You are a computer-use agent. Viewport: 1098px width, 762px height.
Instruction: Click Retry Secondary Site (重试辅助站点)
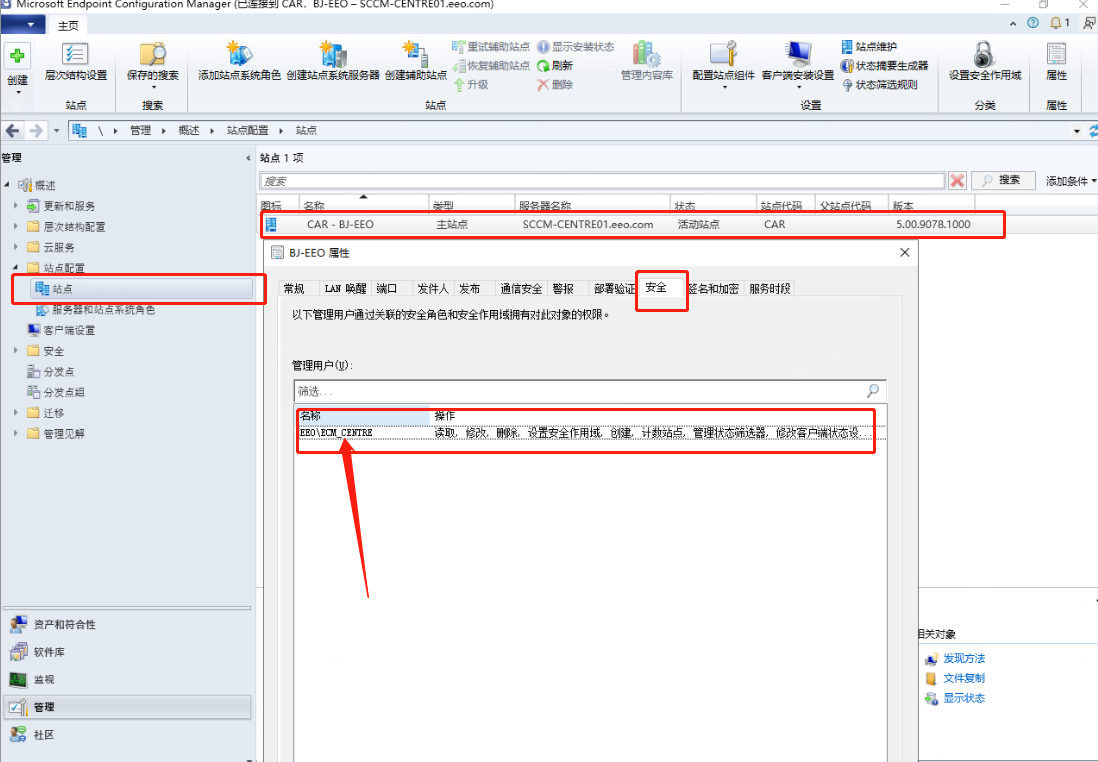tap(491, 47)
